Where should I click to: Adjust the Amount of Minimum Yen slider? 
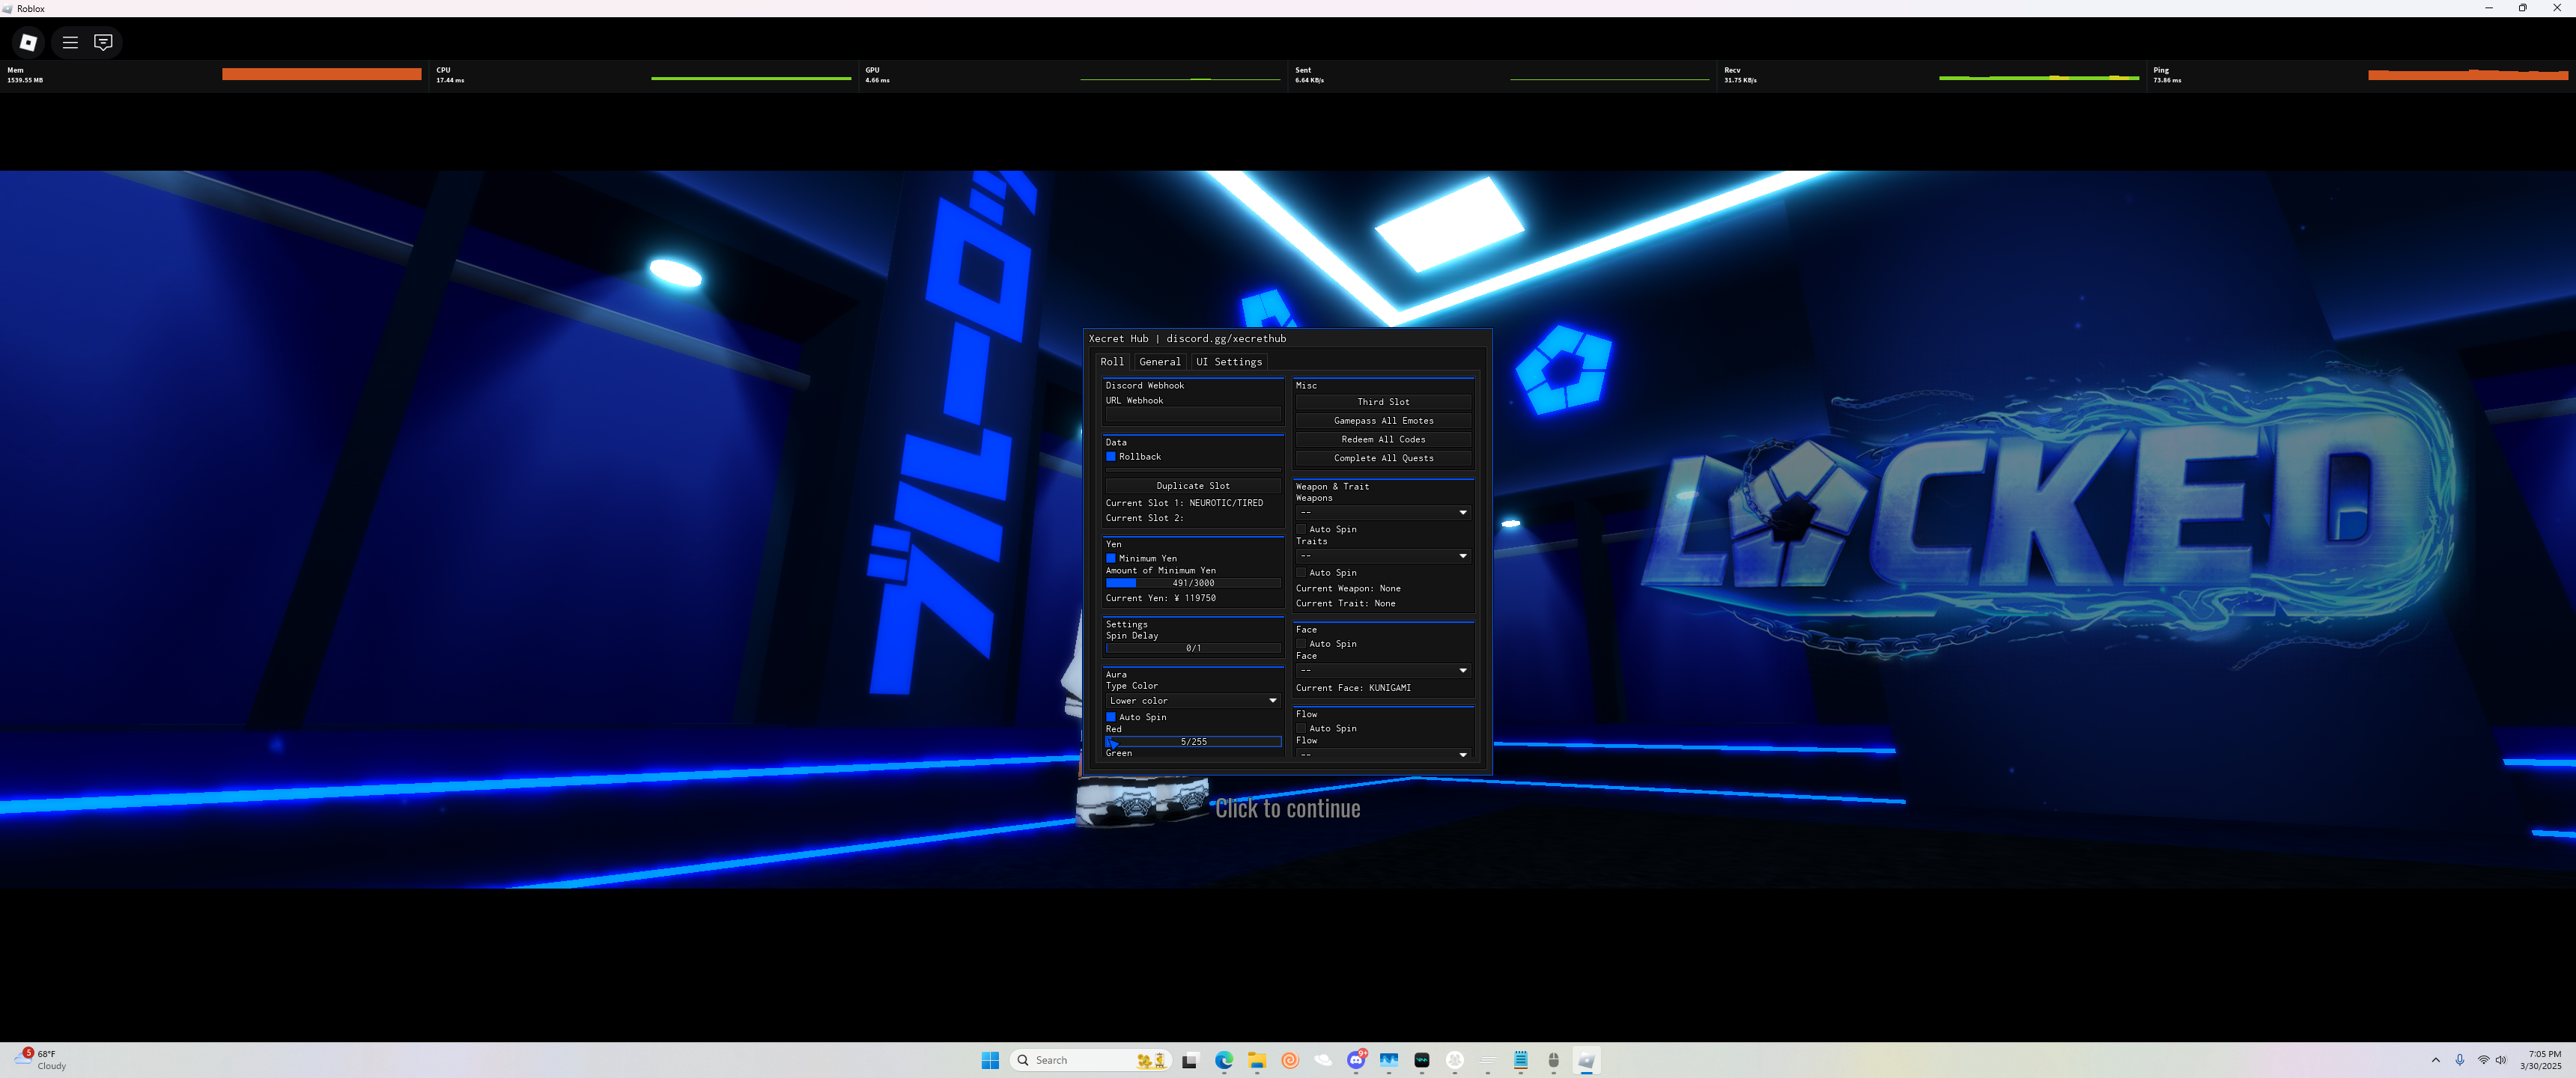(x=1192, y=583)
